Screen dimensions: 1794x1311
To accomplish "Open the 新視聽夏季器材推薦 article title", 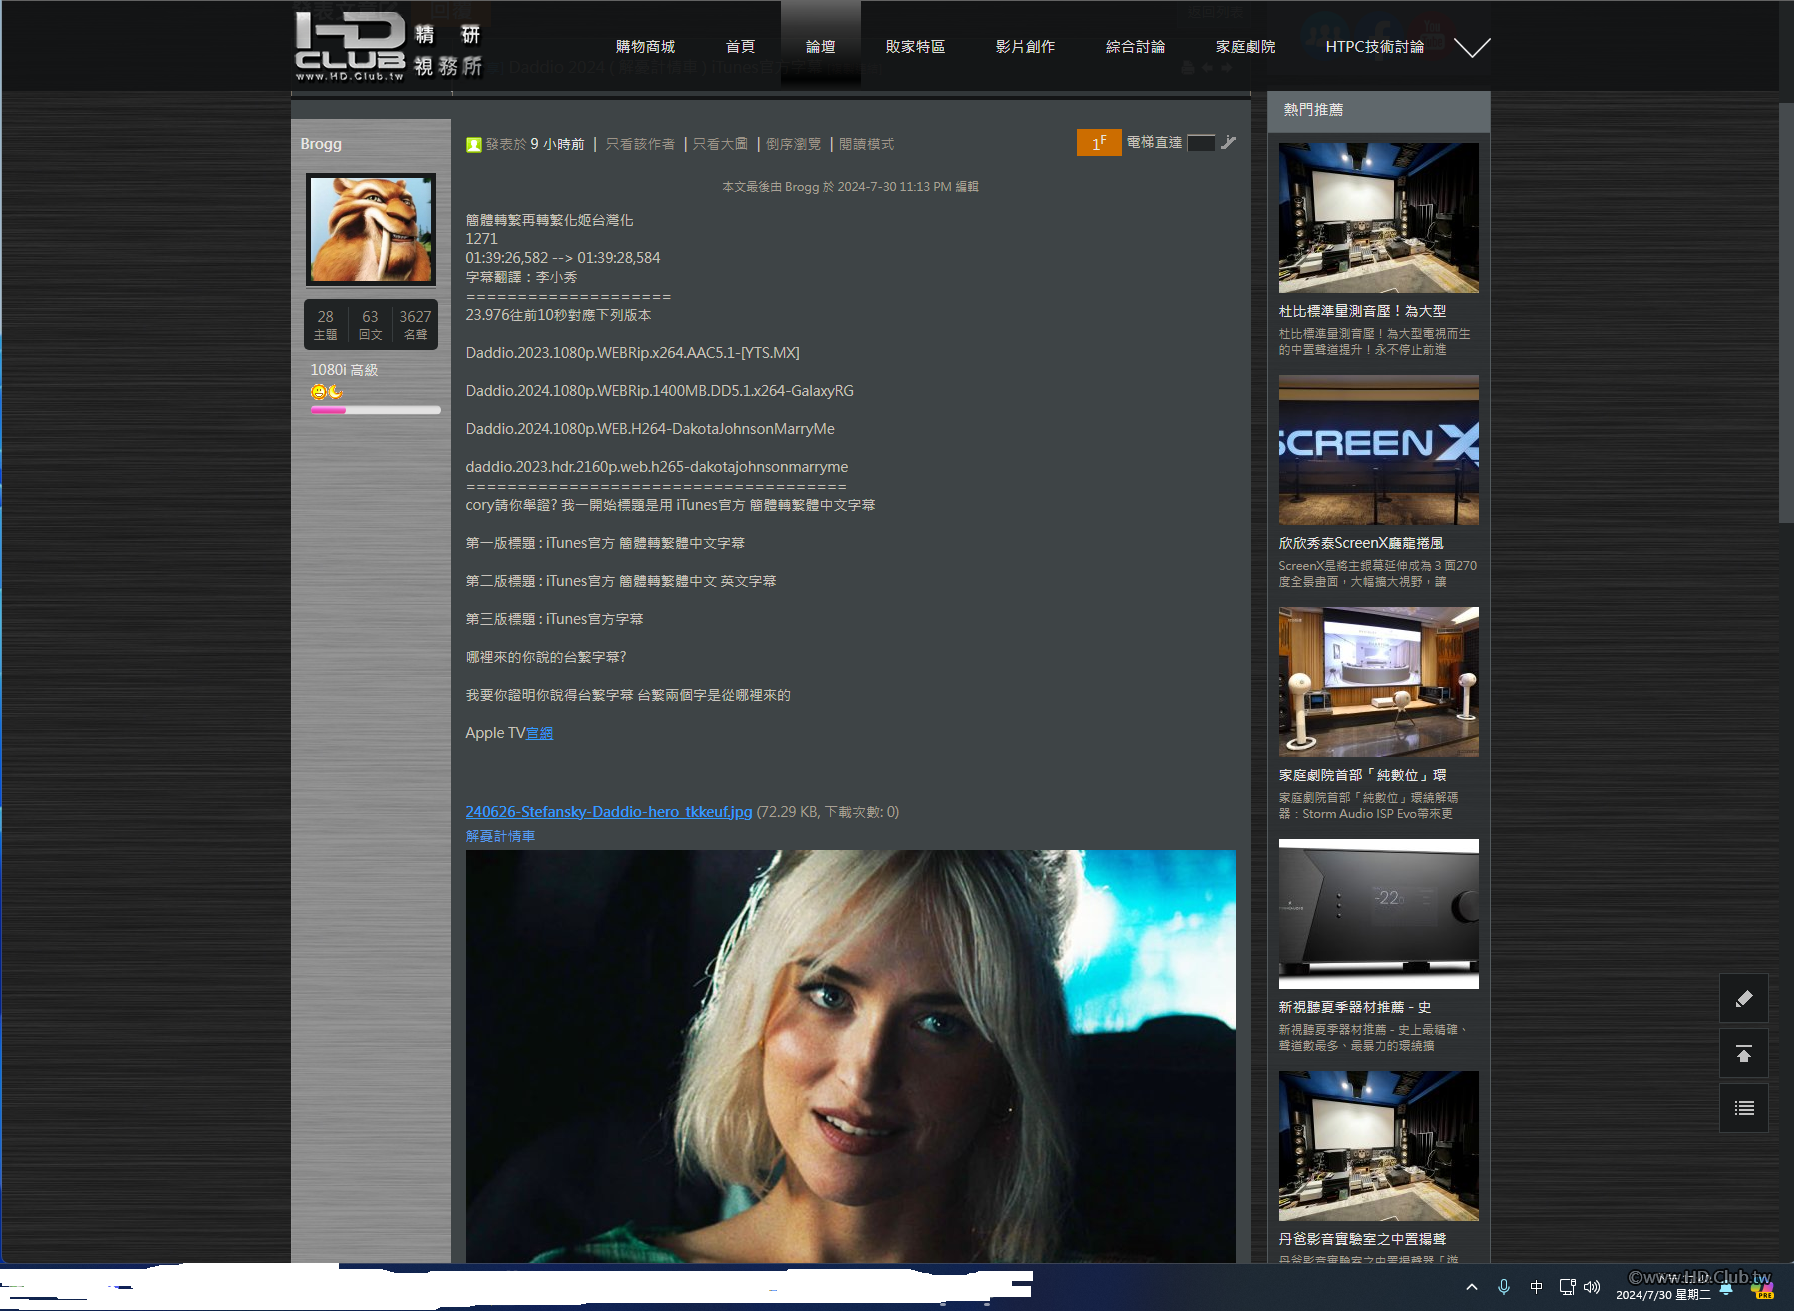I will click(x=1354, y=1008).
